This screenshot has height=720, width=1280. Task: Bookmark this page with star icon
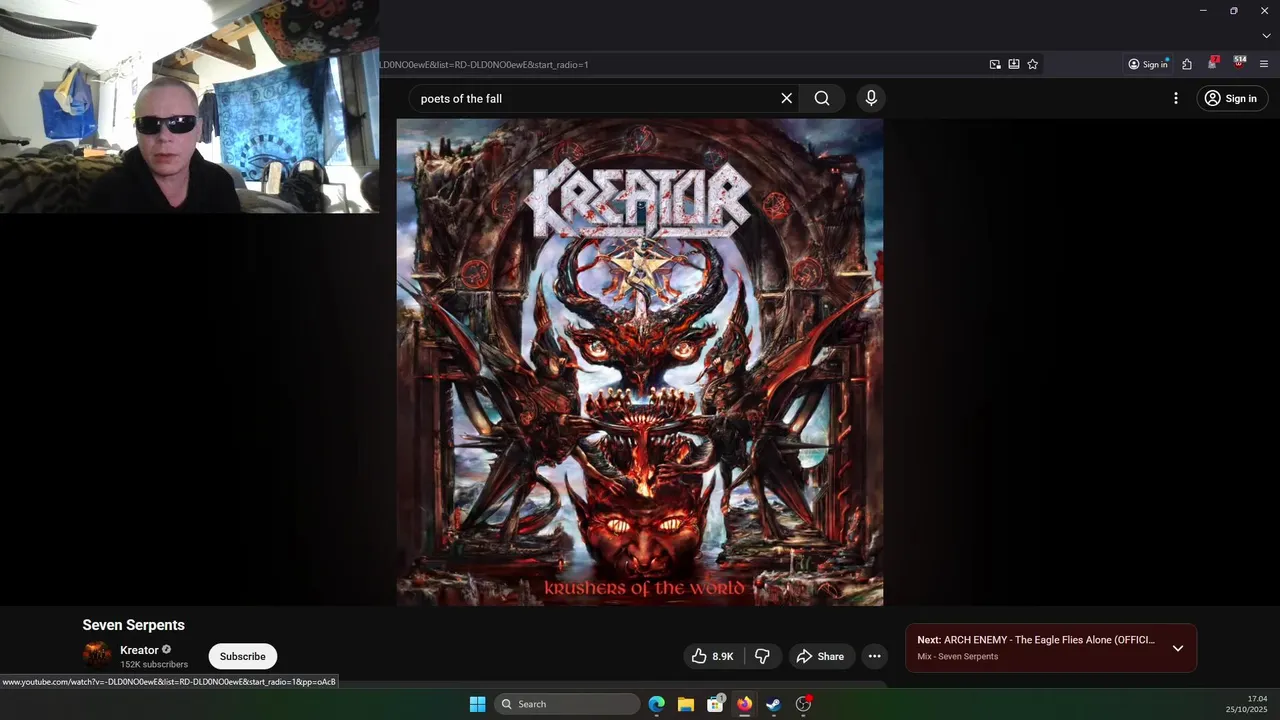coord(1033,64)
